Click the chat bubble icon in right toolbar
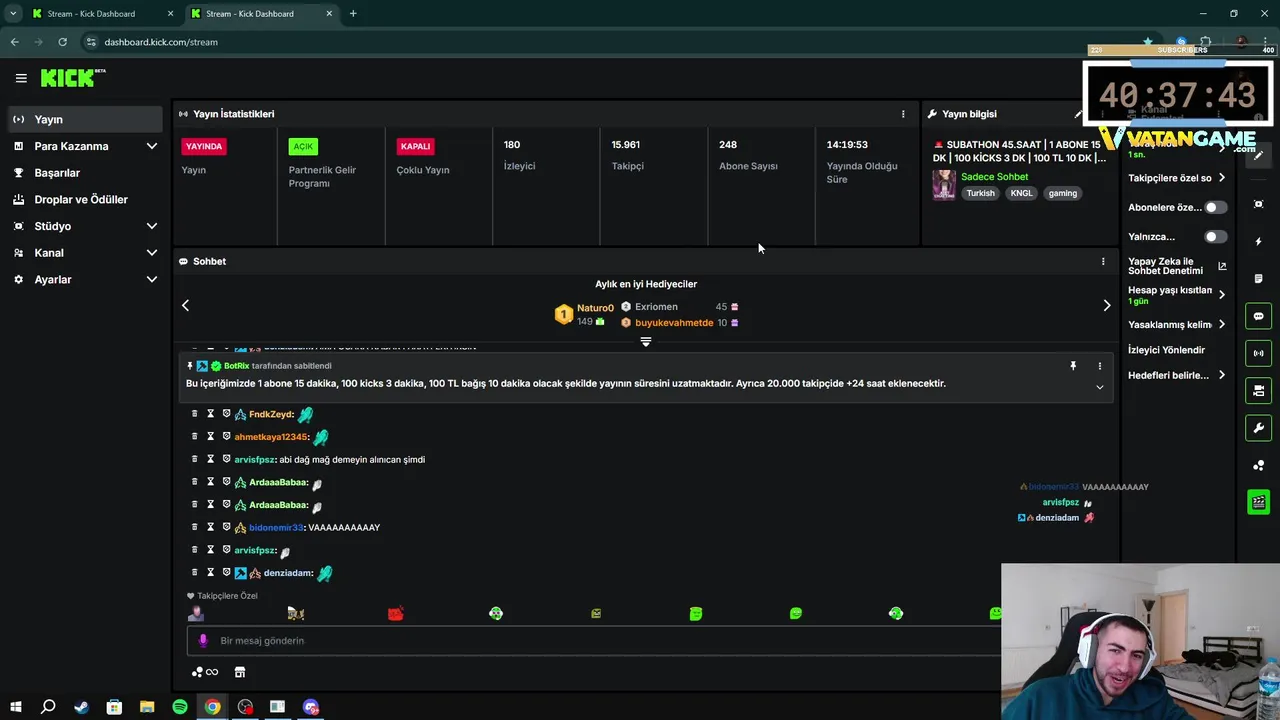Viewport: 1280px width, 720px height. tap(1258, 316)
